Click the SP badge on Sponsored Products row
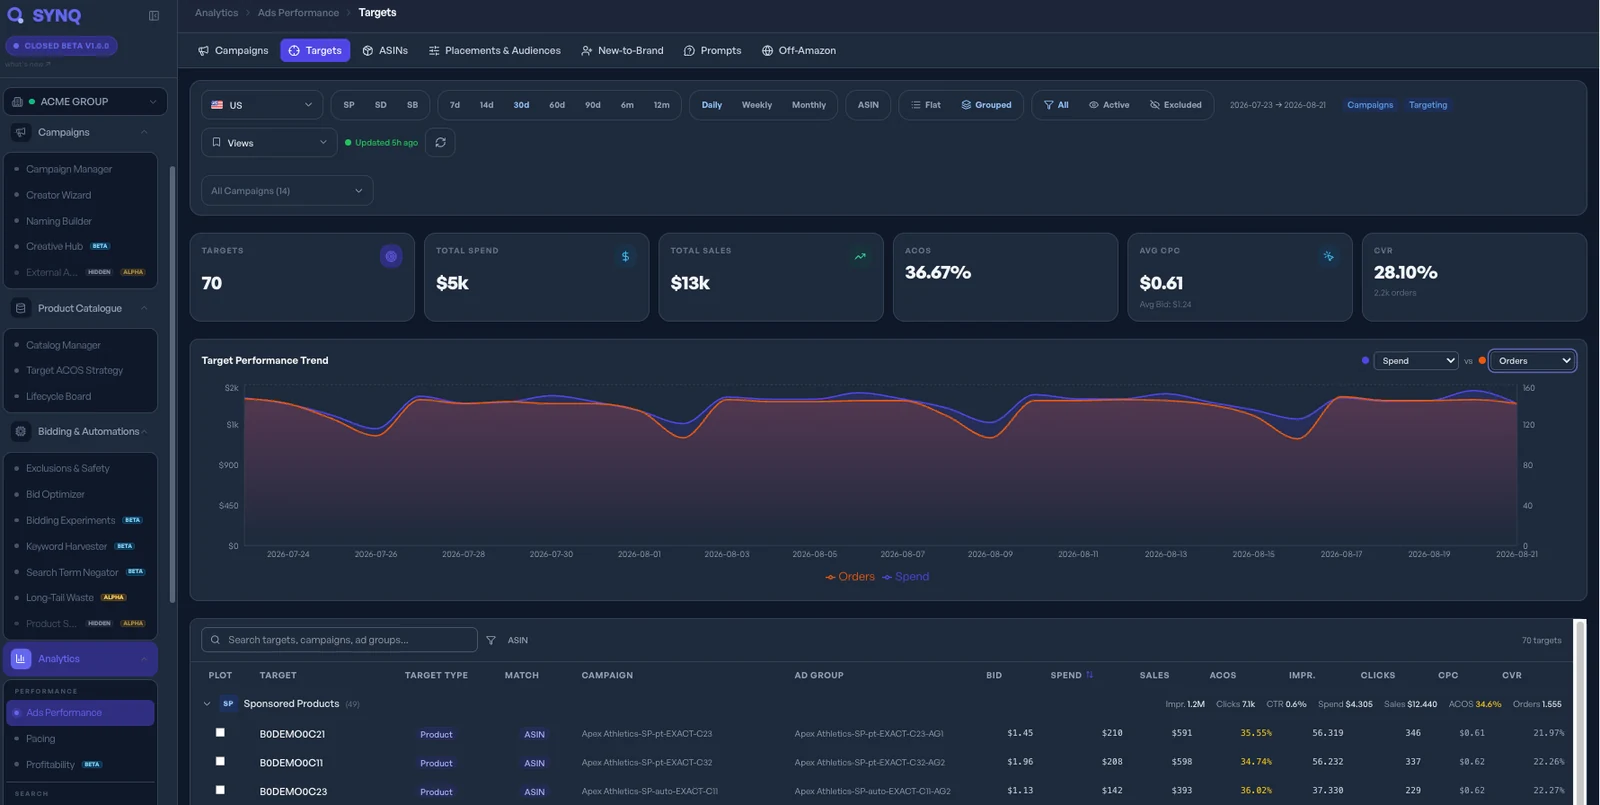 pyautogui.click(x=228, y=704)
